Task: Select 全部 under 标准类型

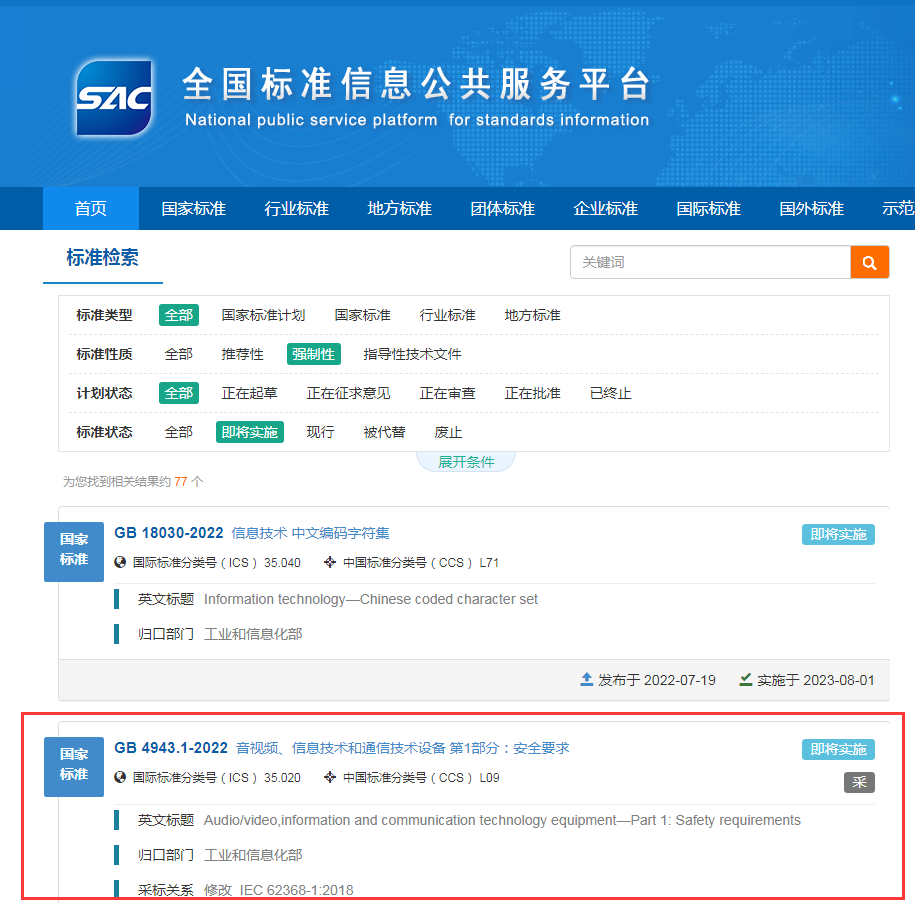Action: click(179, 315)
